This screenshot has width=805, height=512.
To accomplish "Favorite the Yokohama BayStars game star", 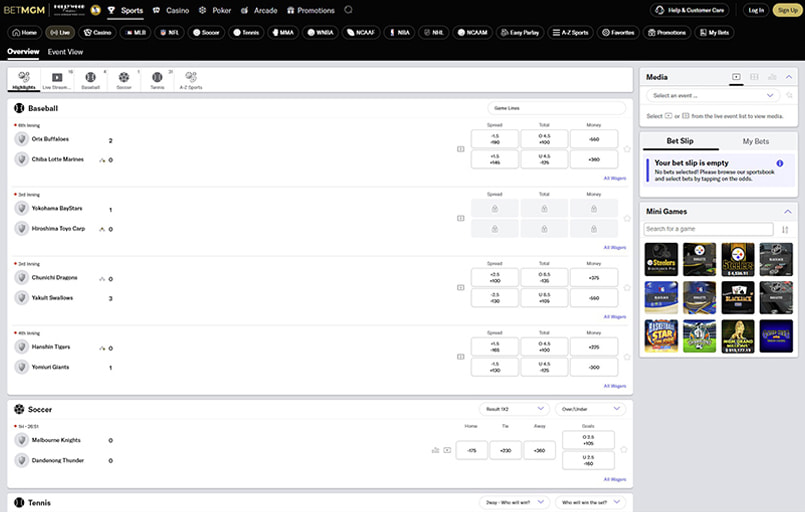I will tap(627, 218).
